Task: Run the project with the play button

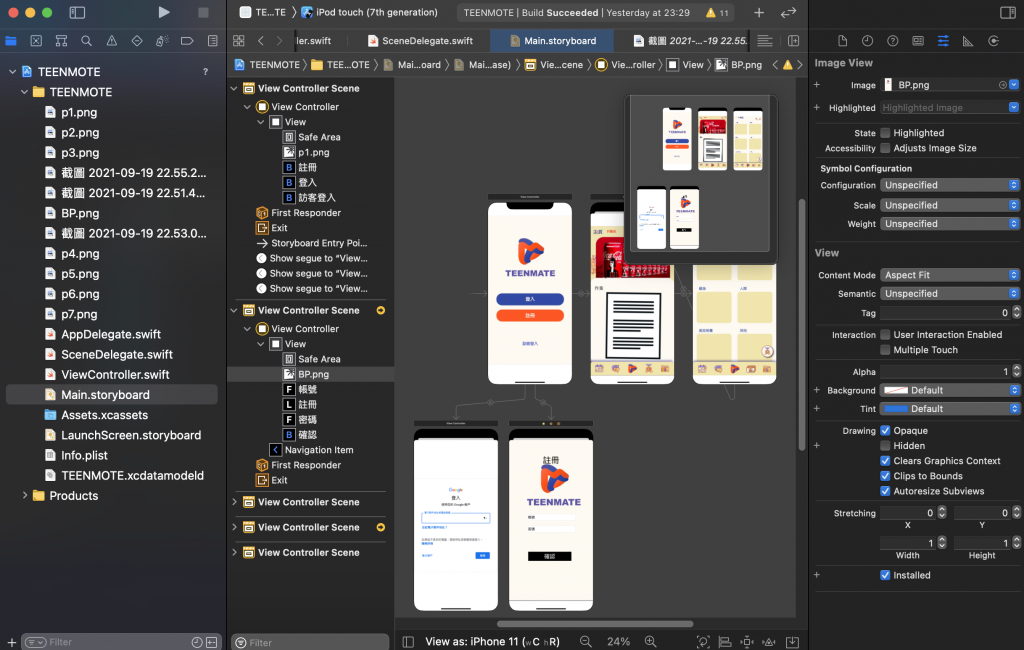Action: point(164,12)
